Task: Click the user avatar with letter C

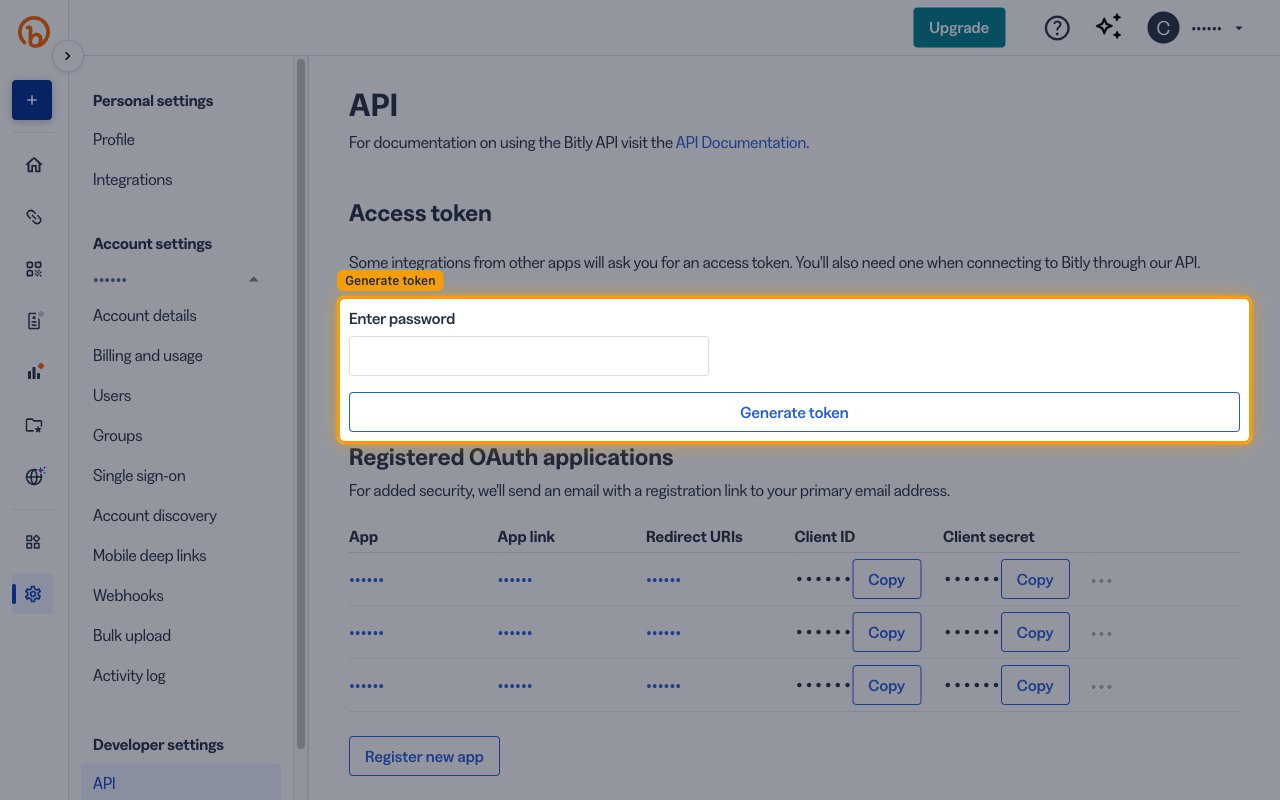Action: point(1163,28)
